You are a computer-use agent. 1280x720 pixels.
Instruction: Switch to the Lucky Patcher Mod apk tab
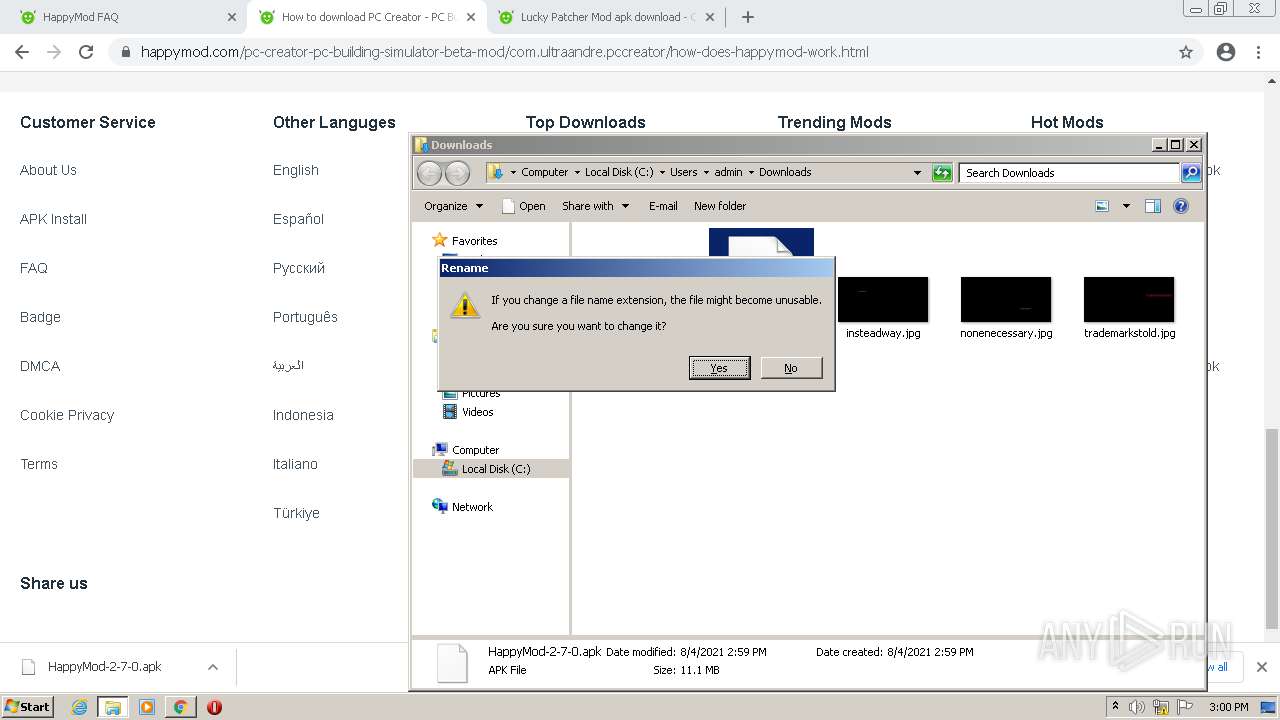point(605,17)
